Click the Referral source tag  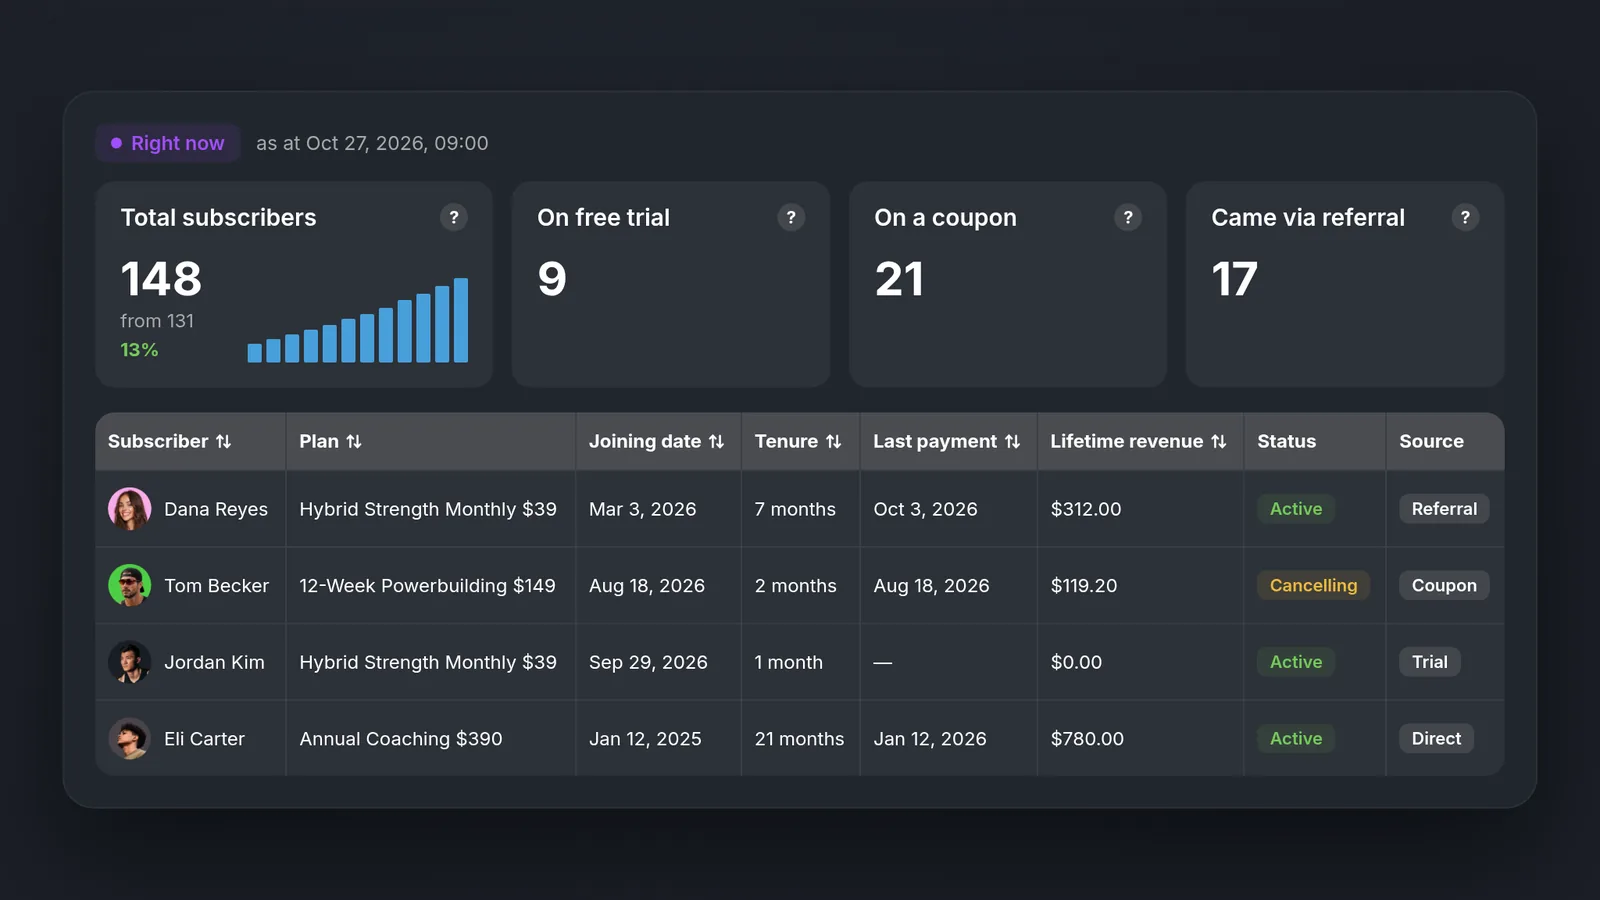(x=1444, y=509)
